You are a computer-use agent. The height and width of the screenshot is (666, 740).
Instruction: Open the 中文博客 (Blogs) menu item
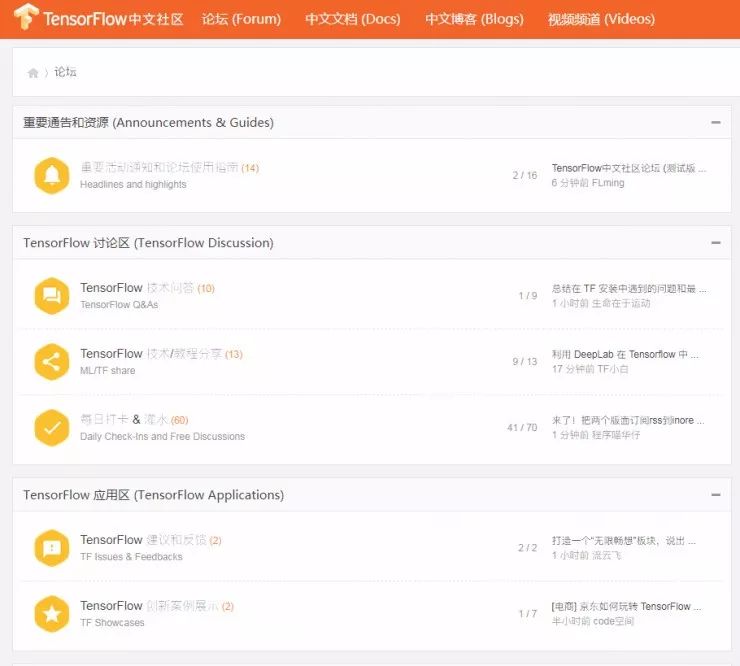tap(474, 19)
